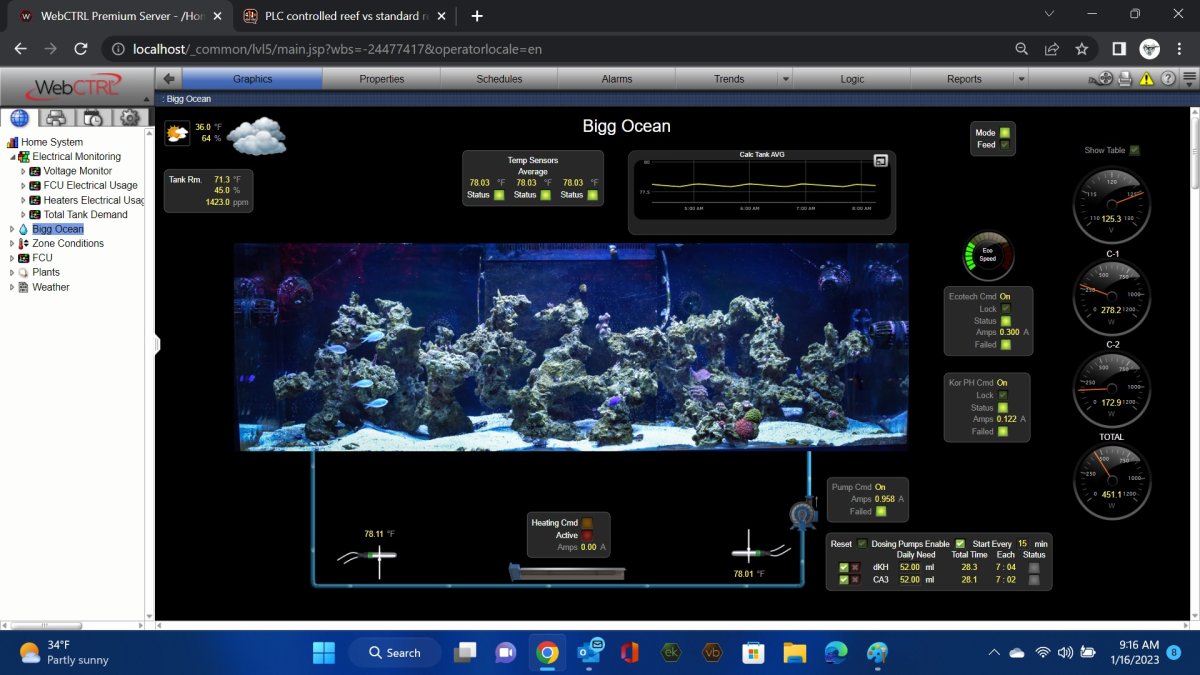
Task: Toggle the Dosing Pumps Enable checkbox
Action: coord(960,544)
